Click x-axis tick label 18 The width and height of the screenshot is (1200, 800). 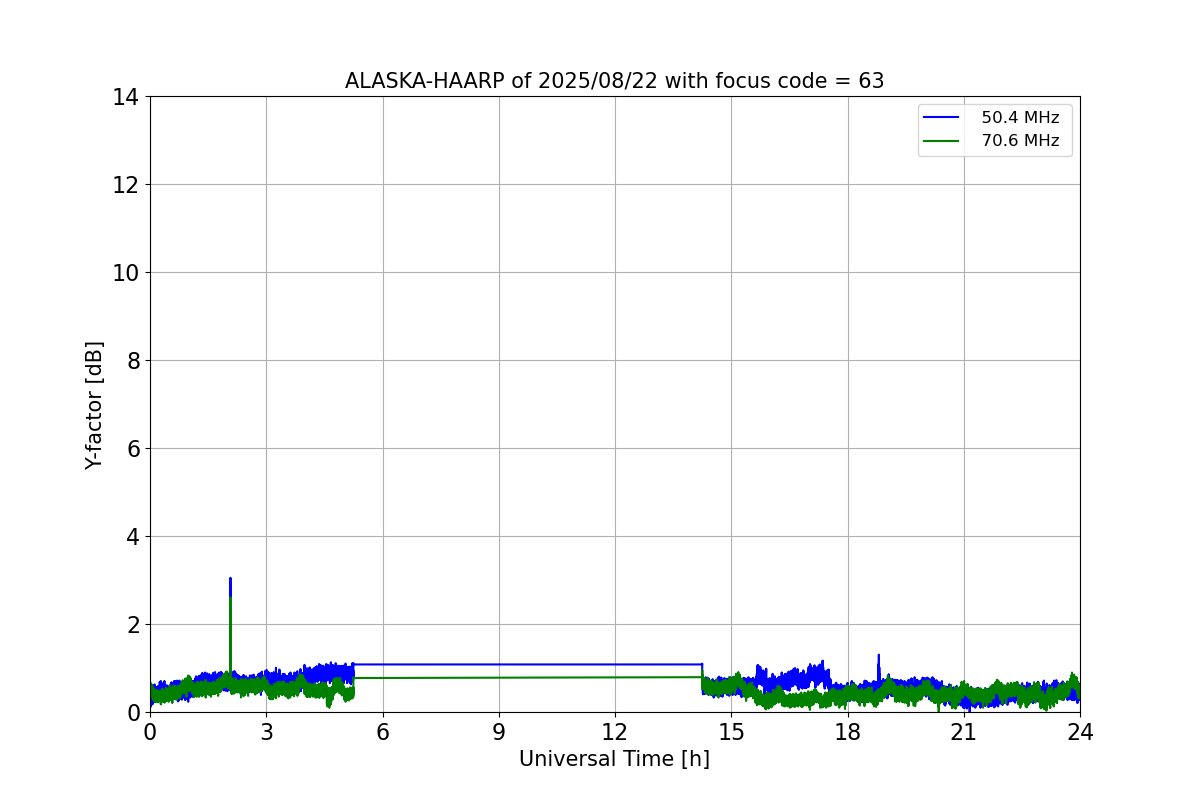coord(848,731)
